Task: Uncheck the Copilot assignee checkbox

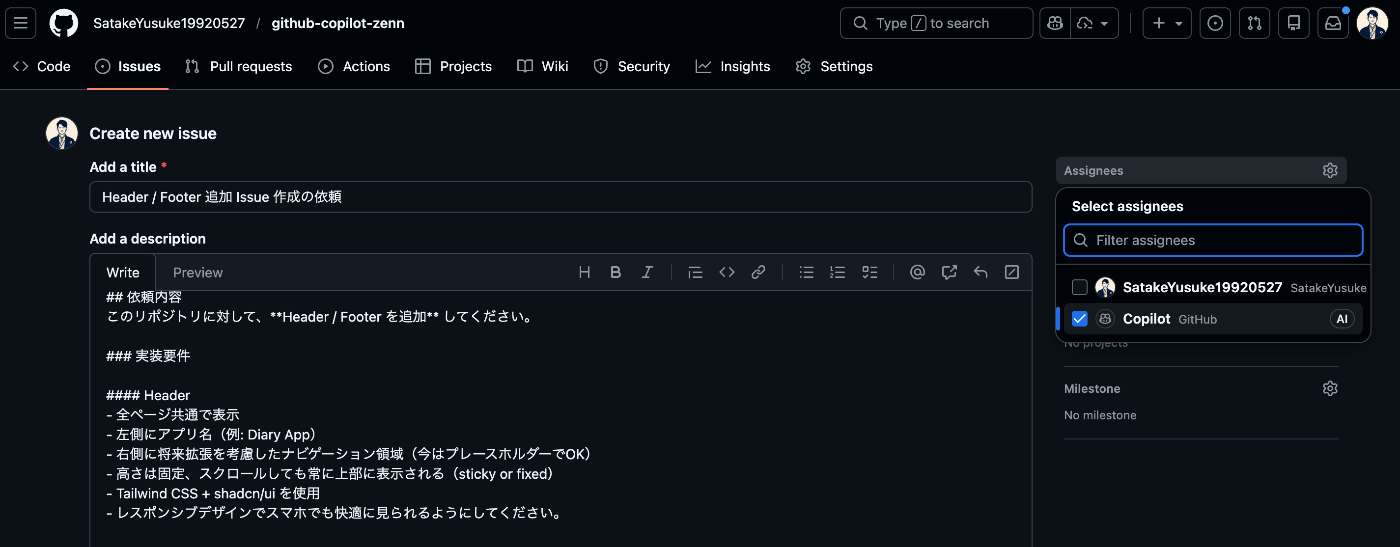Action: (1080, 319)
